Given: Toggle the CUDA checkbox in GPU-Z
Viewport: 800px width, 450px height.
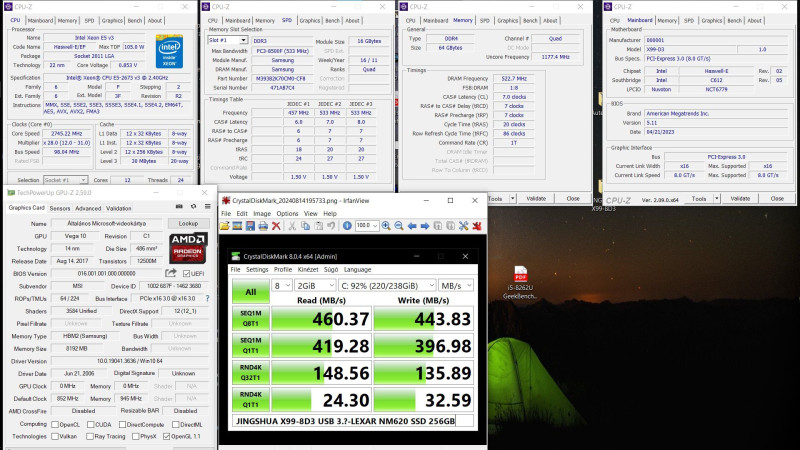Looking at the screenshot, I should tap(90, 424).
